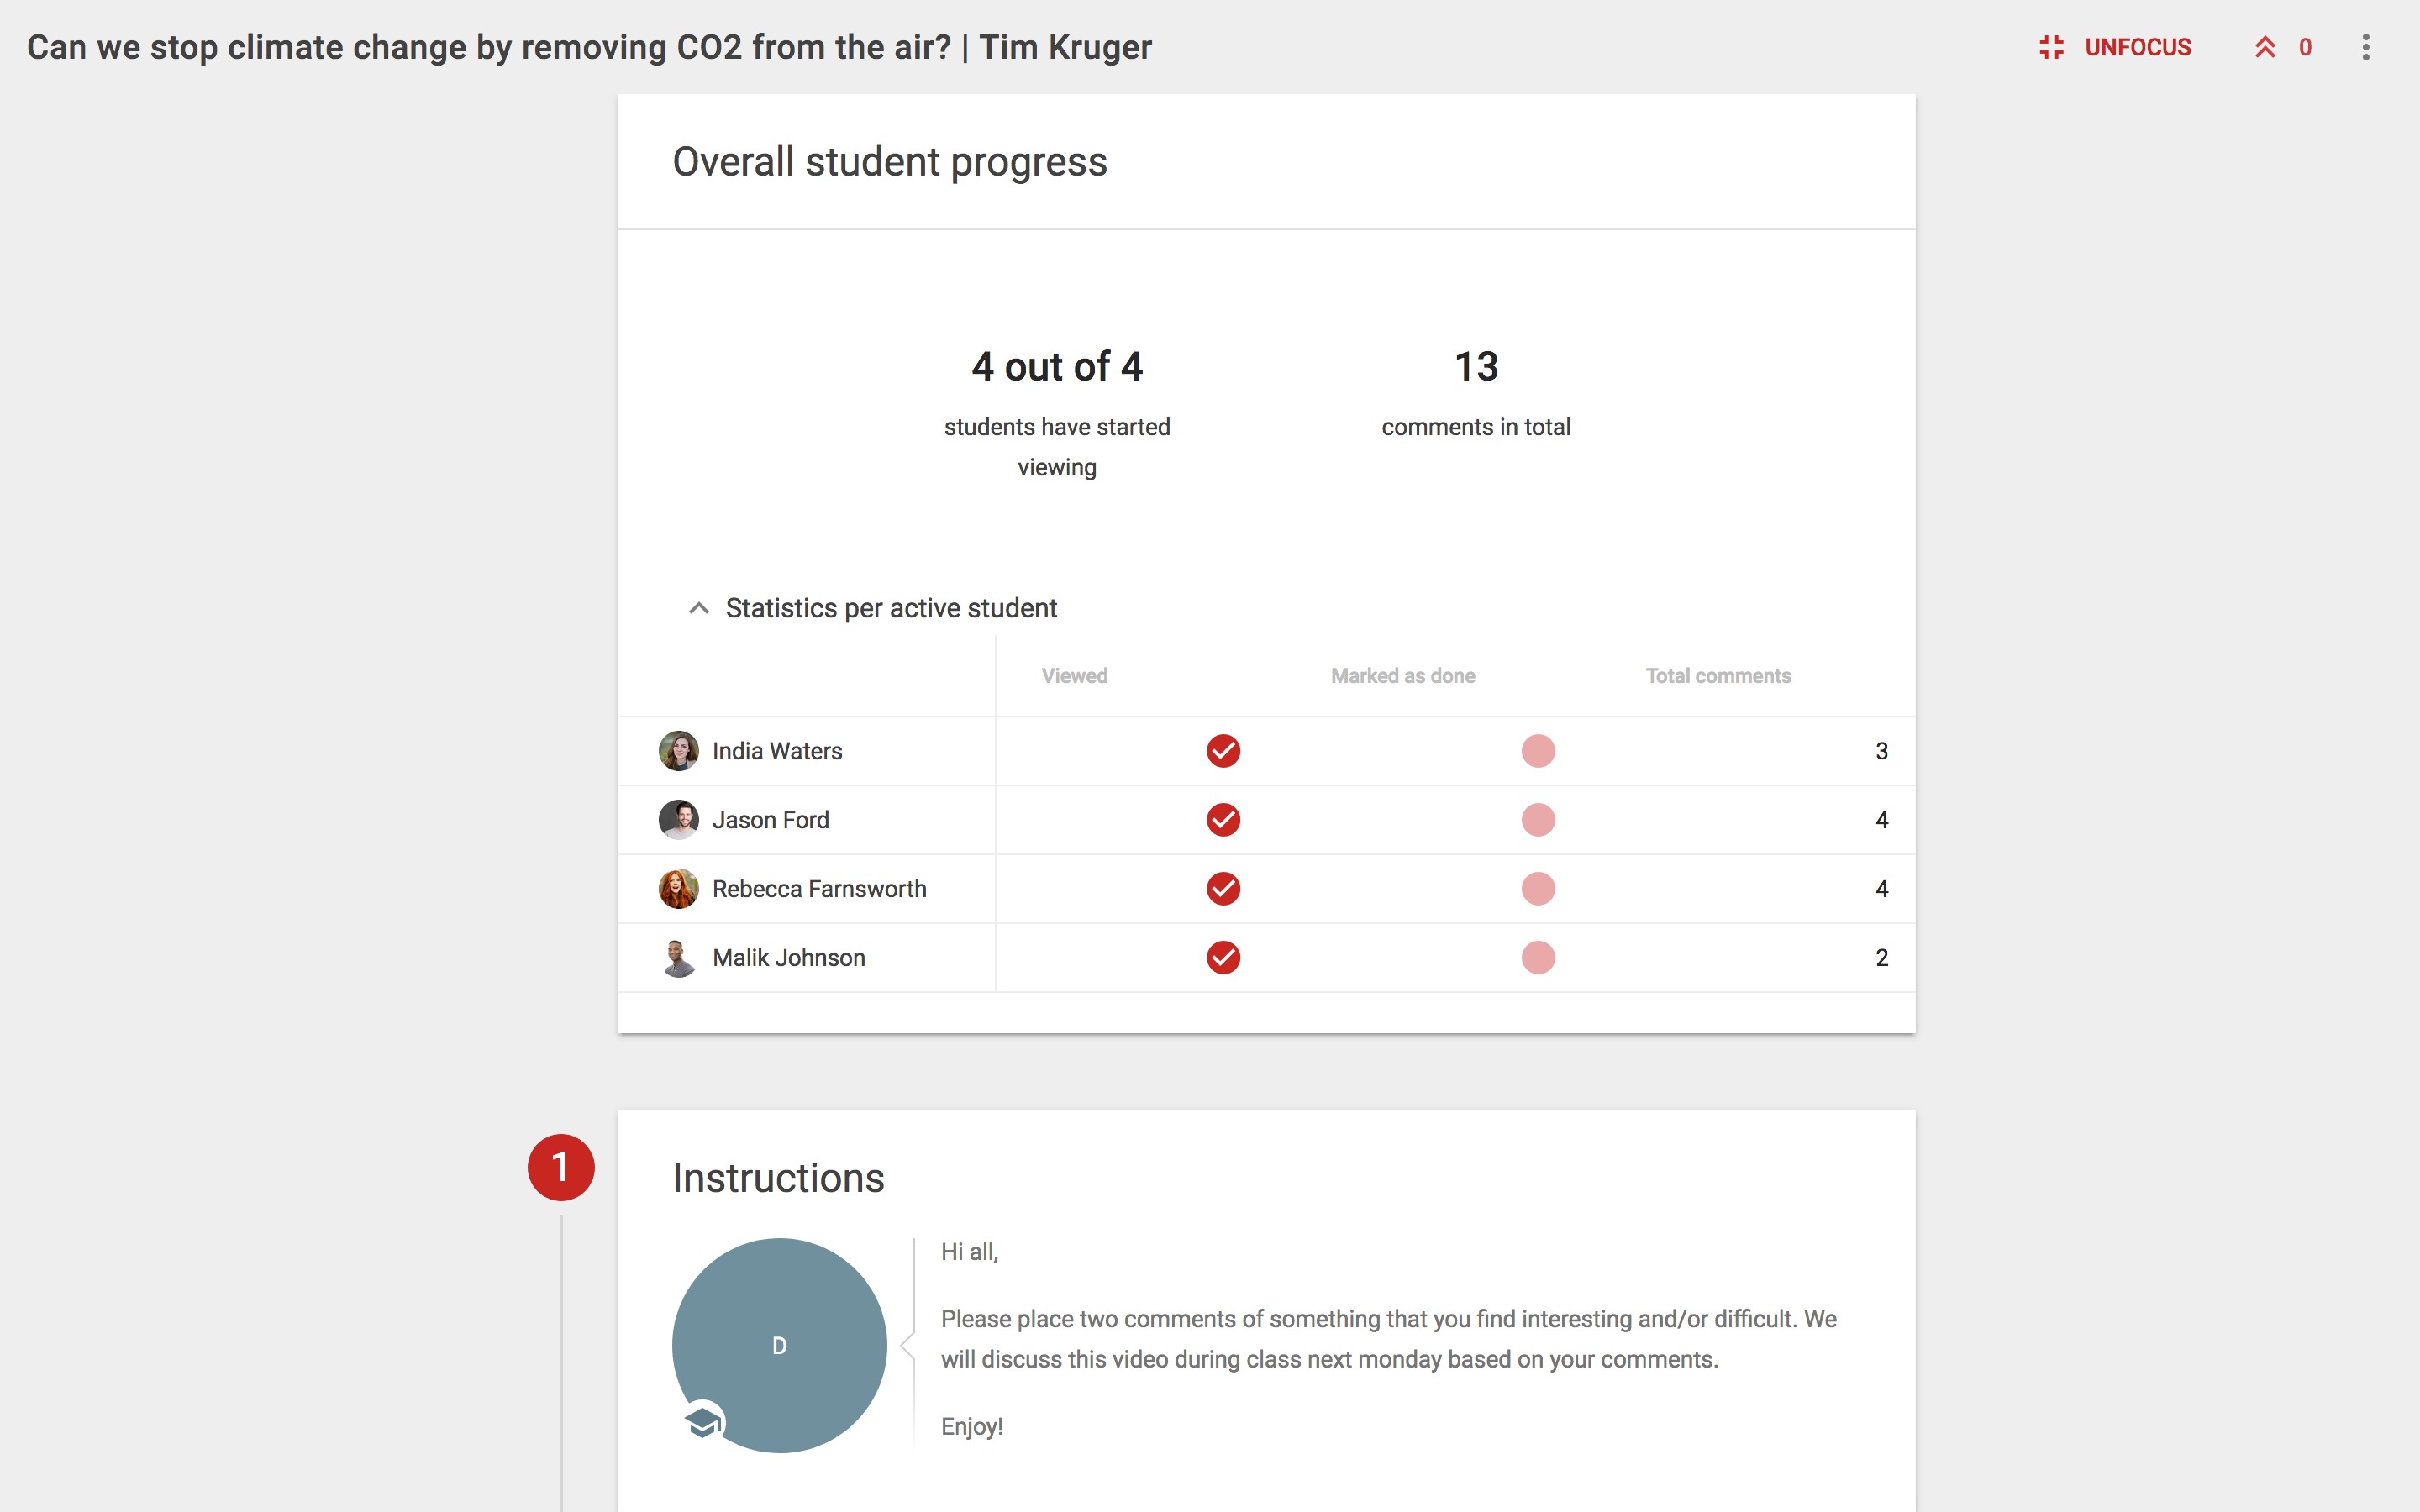Collapse the Statistics per active student section

pyautogui.click(x=699, y=608)
